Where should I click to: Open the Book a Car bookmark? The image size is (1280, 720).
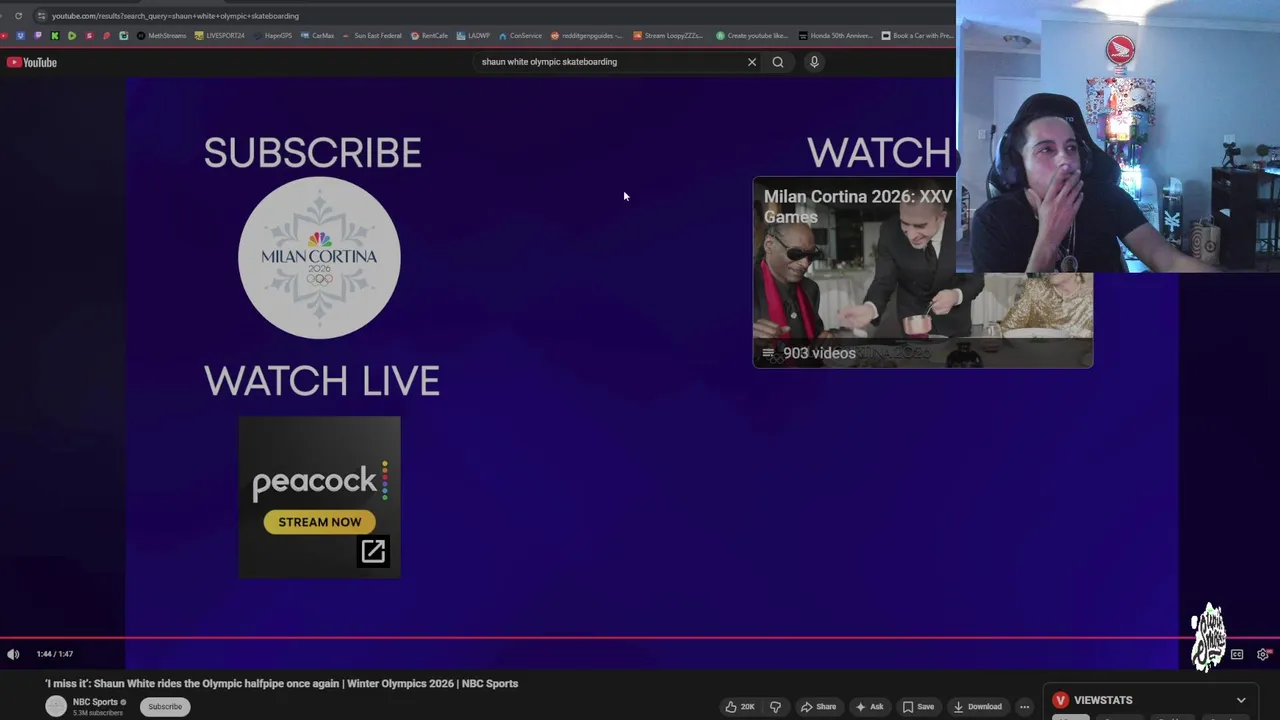click(917, 36)
